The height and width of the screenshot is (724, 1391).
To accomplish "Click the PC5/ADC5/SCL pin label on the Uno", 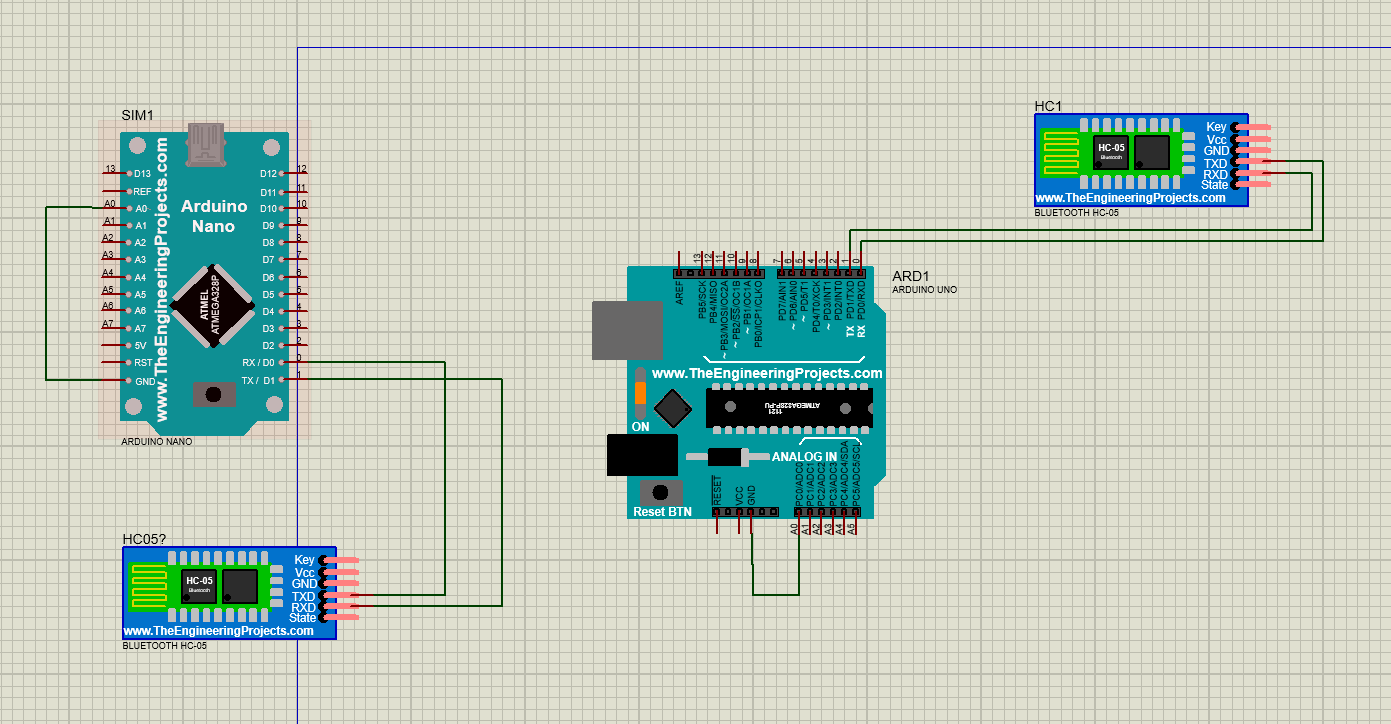I will pyautogui.click(x=855, y=474).
